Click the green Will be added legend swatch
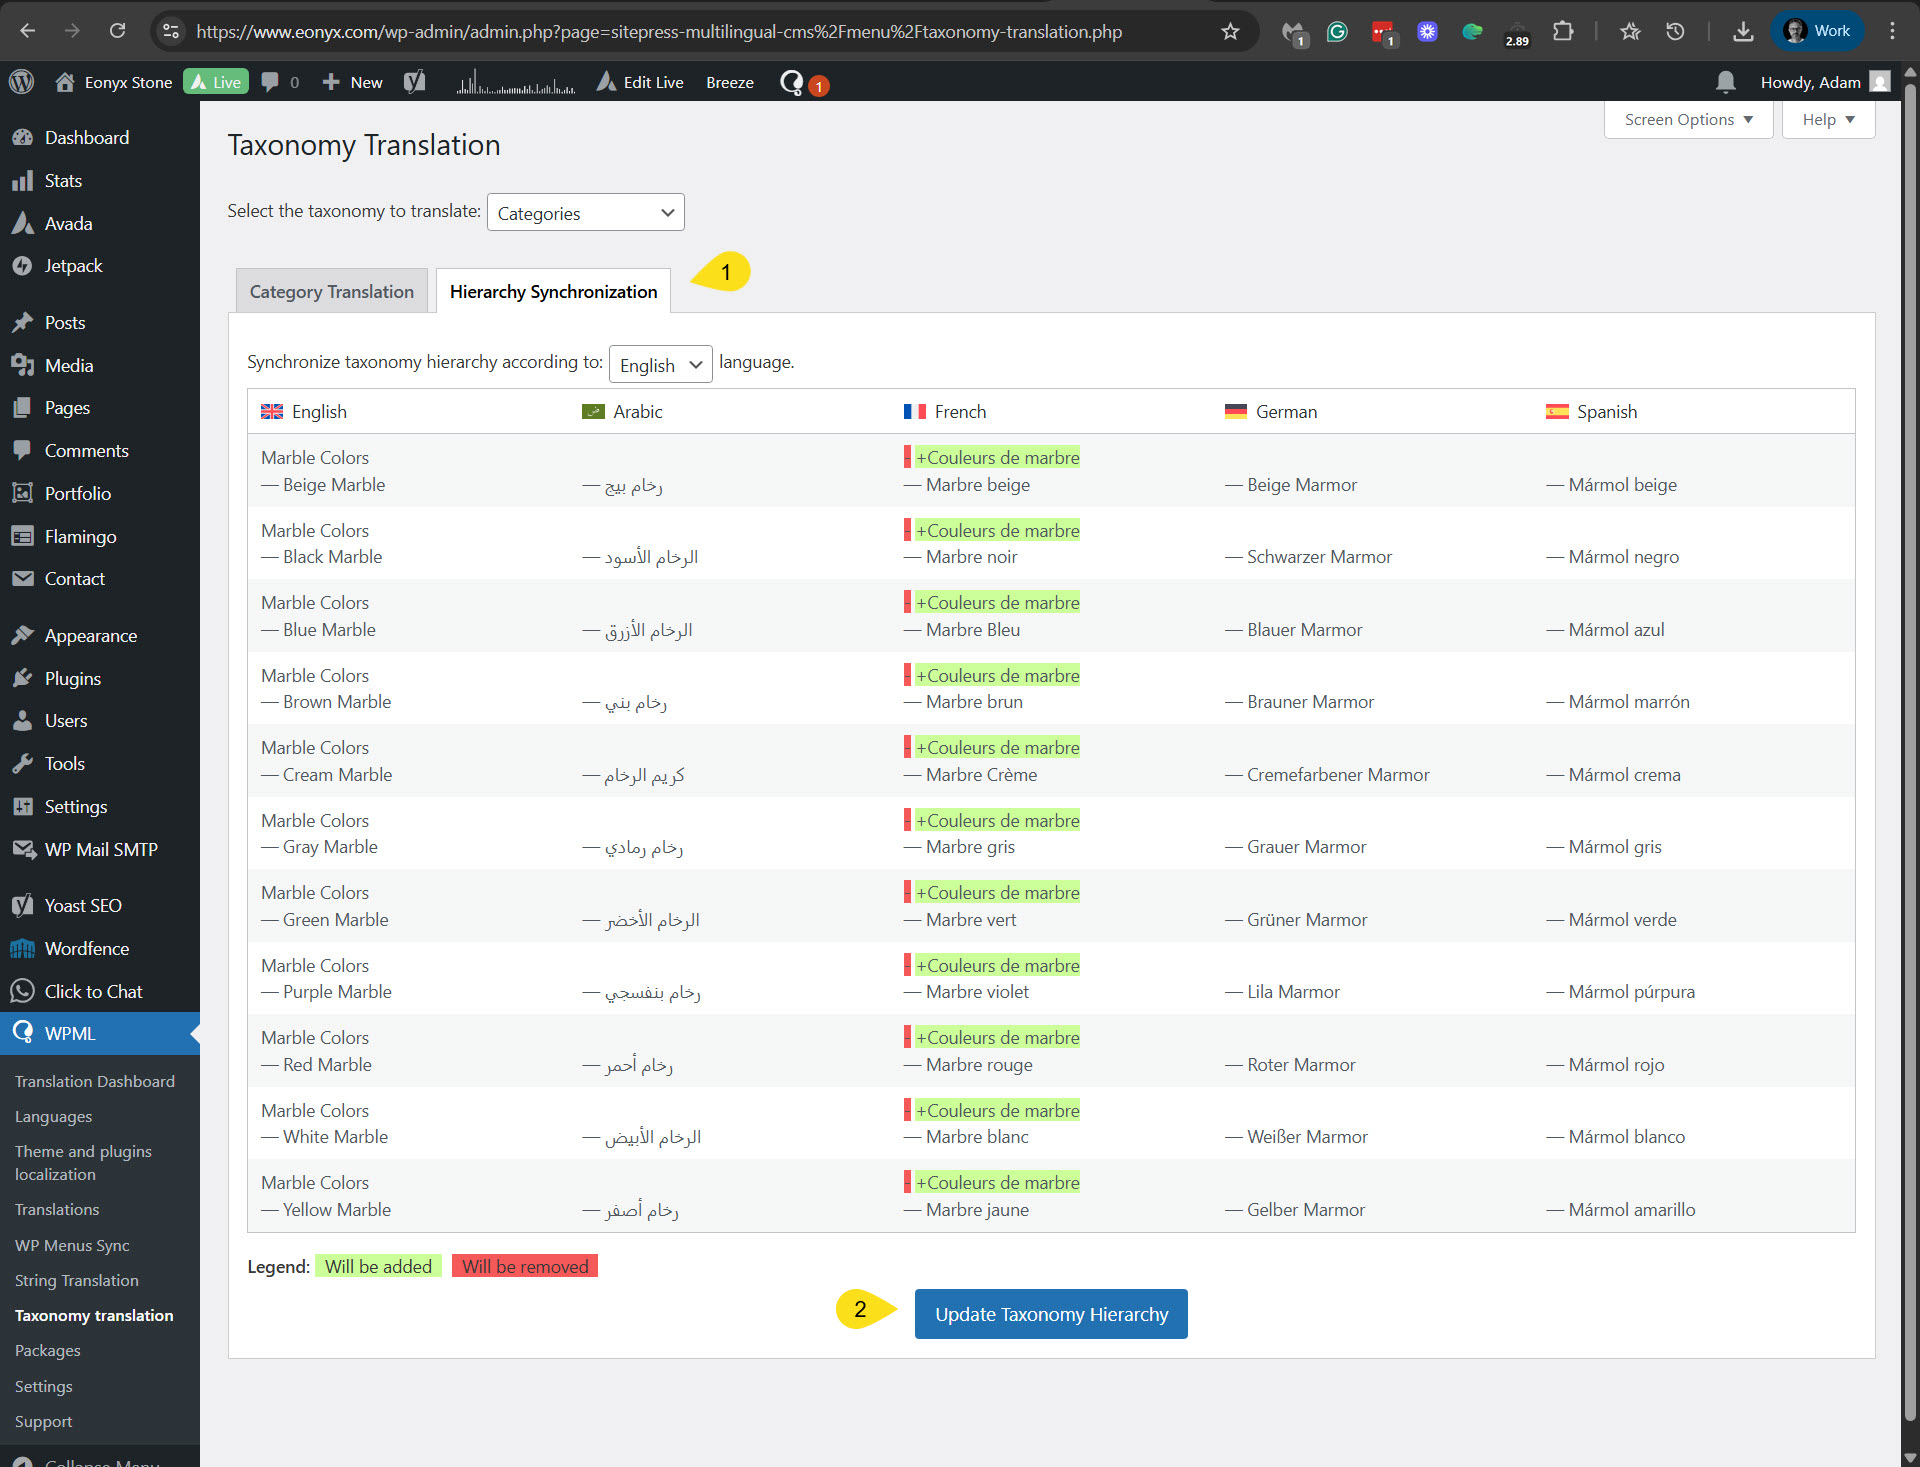 (378, 1266)
